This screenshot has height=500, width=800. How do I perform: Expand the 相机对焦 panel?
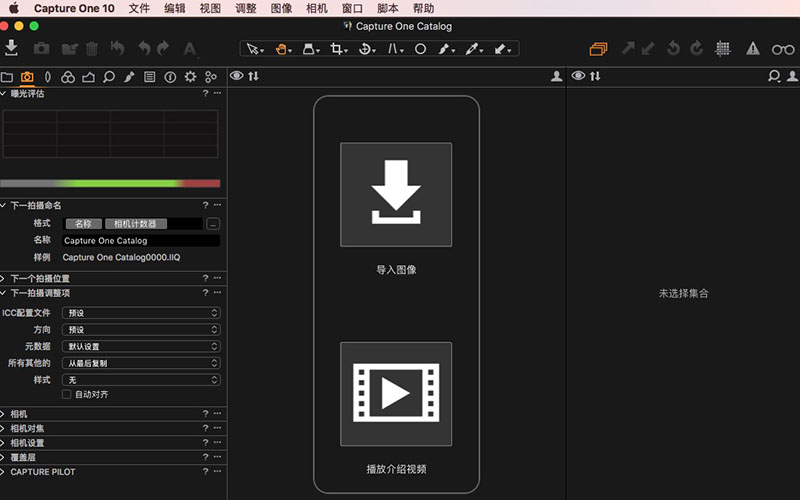pos(3,429)
